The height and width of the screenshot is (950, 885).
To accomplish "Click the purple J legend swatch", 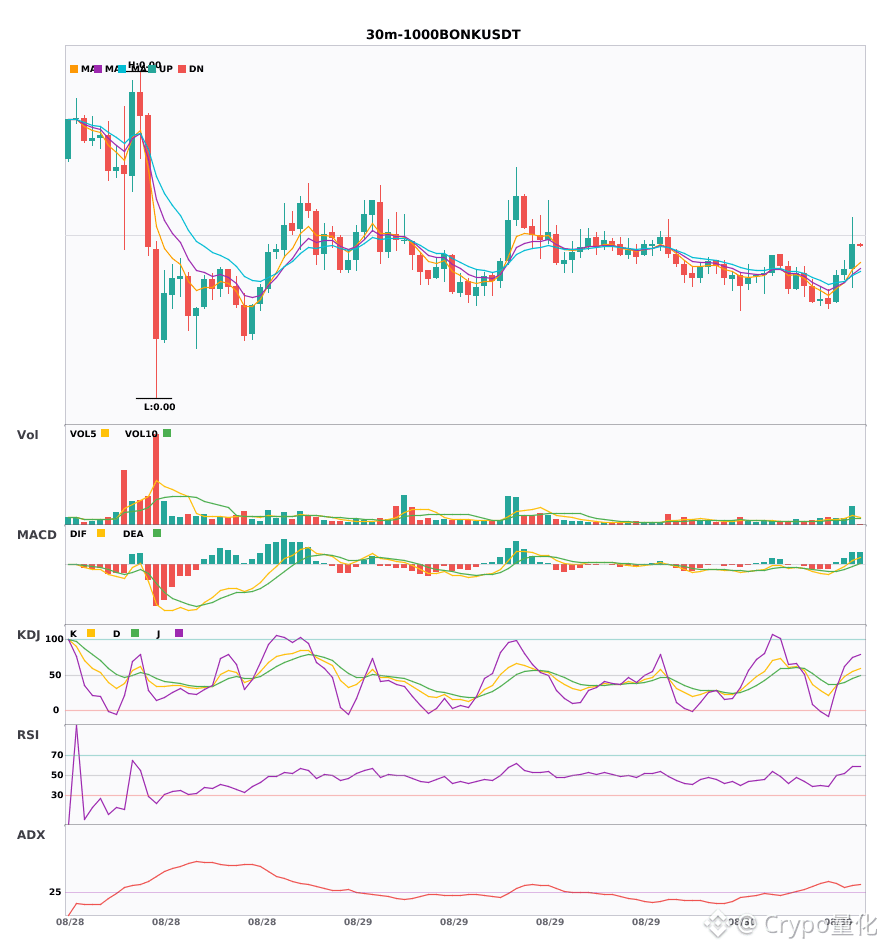I will (x=179, y=633).
